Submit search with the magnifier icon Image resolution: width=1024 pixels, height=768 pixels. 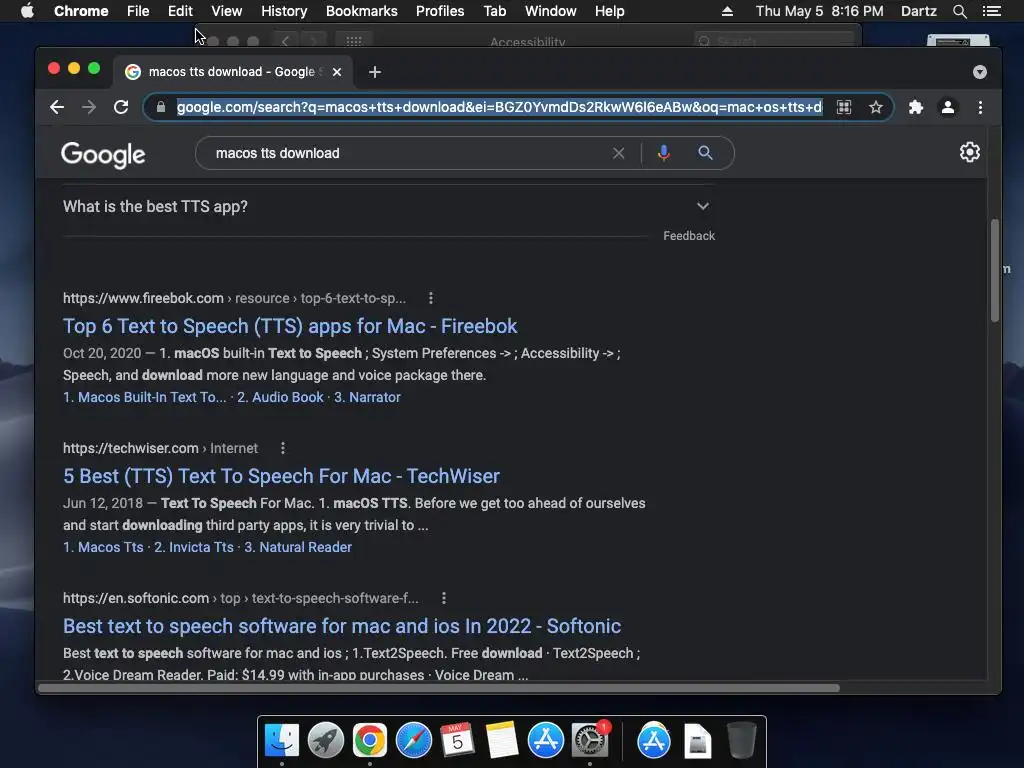pyautogui.click(x=705, y=153)
